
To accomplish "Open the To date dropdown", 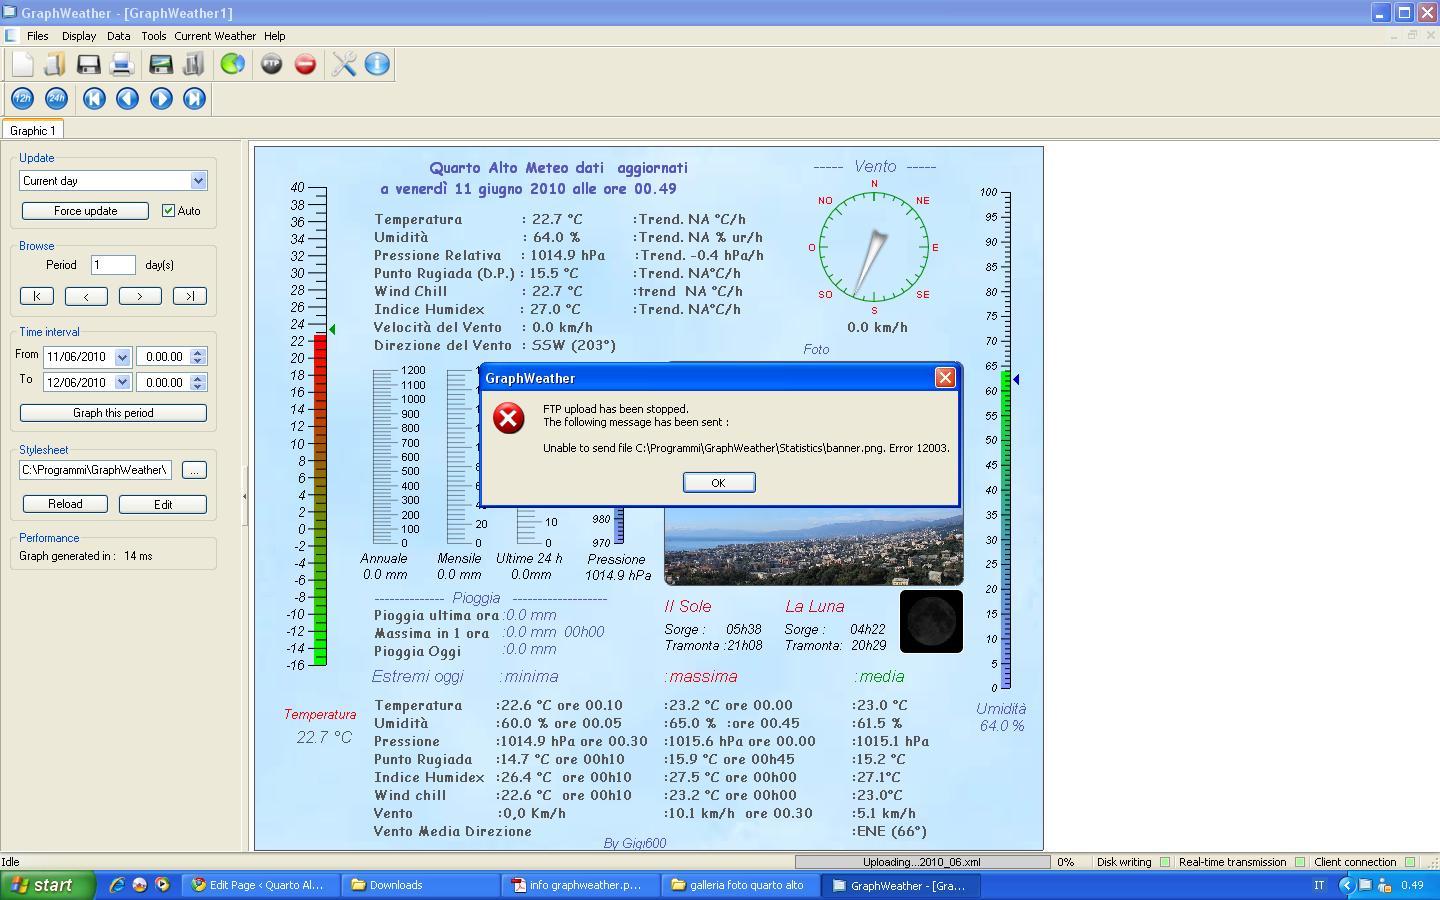I will [122, 382].
